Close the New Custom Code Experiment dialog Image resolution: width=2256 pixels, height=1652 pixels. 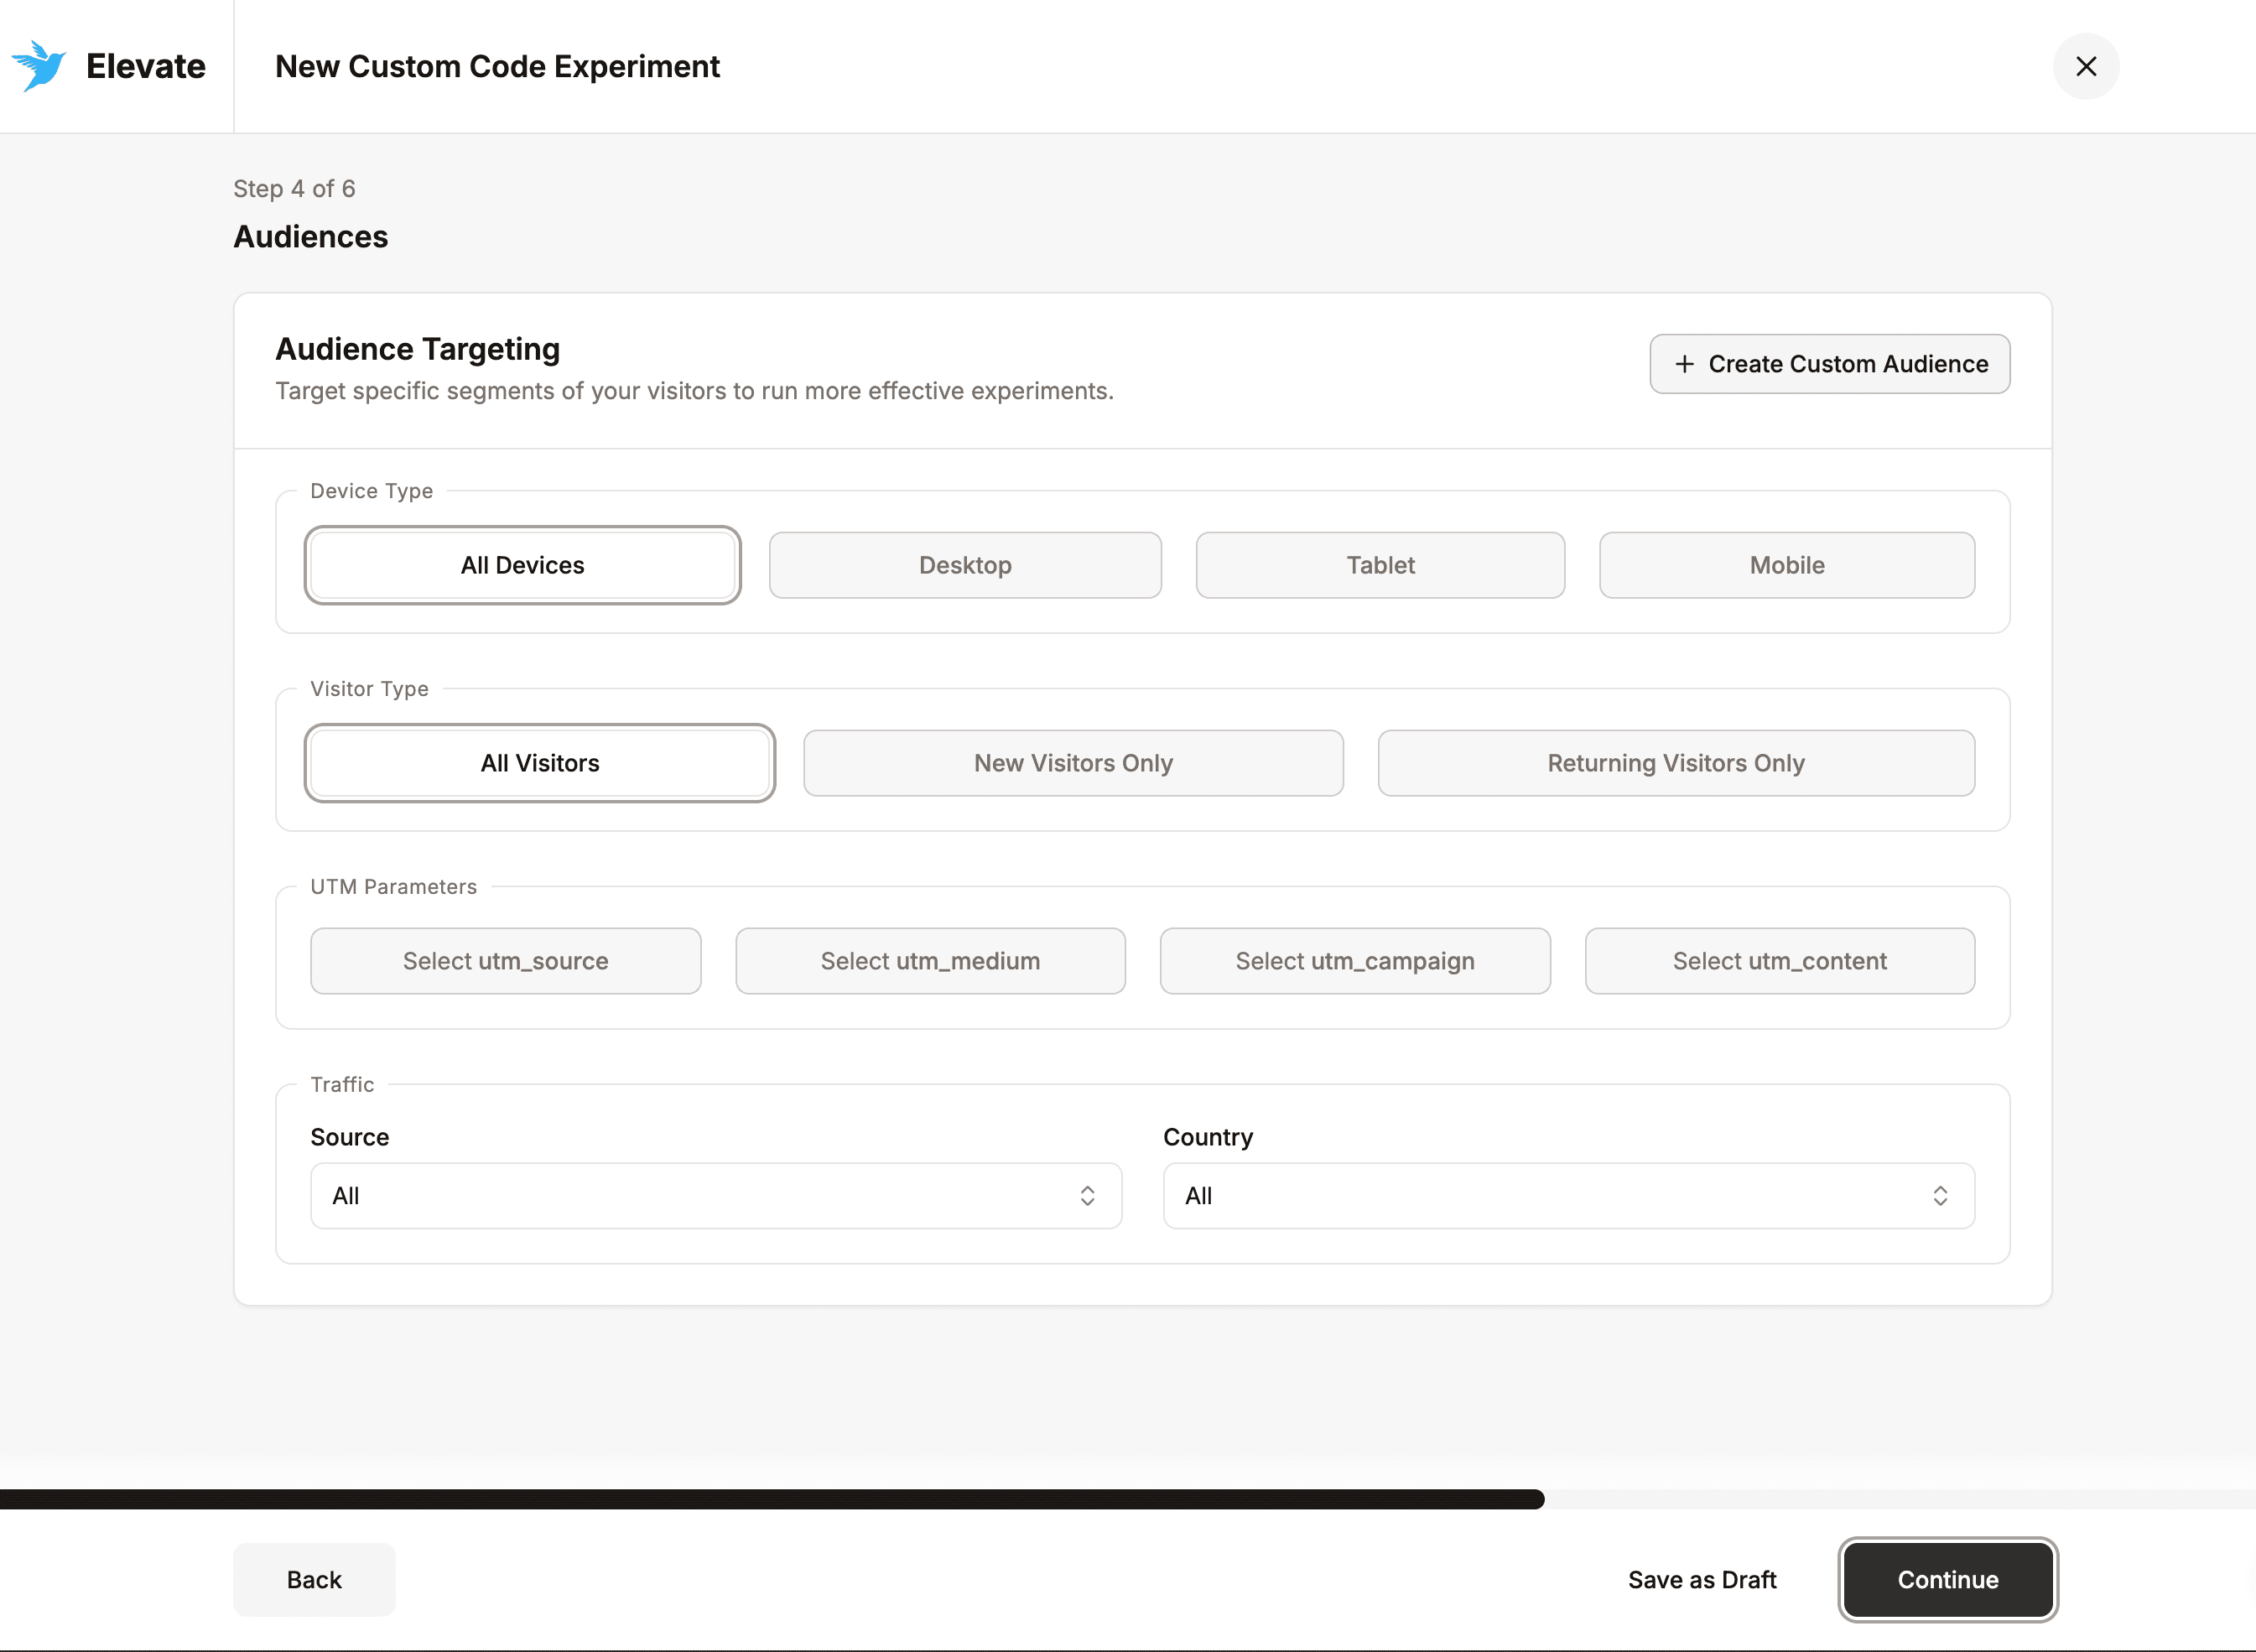[2086, 66]
